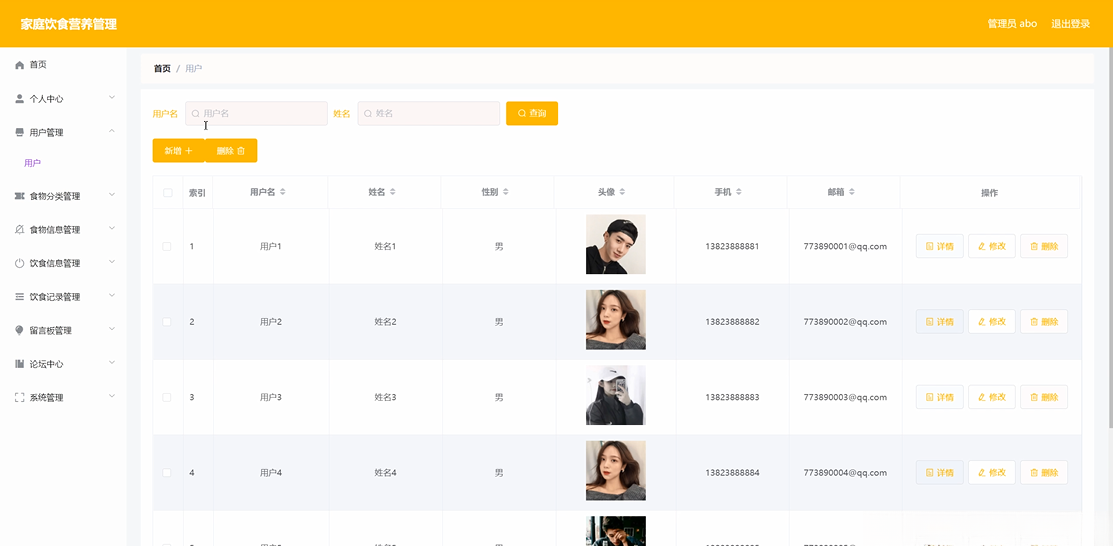The height and width of the screenshot is (546, 1113).
Task: Collapse 用户管理 menu chevron
Action: point(112,131)
